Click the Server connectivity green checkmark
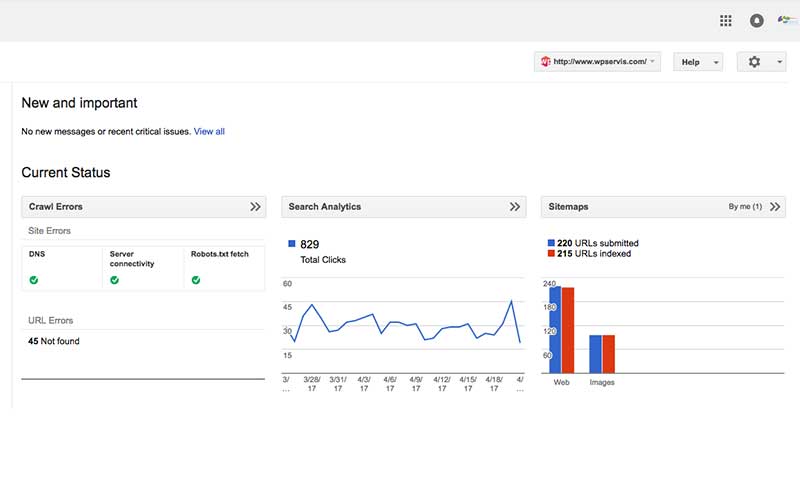Image resolution: width=800 pixels, height=500 pixels. (115, 280)
